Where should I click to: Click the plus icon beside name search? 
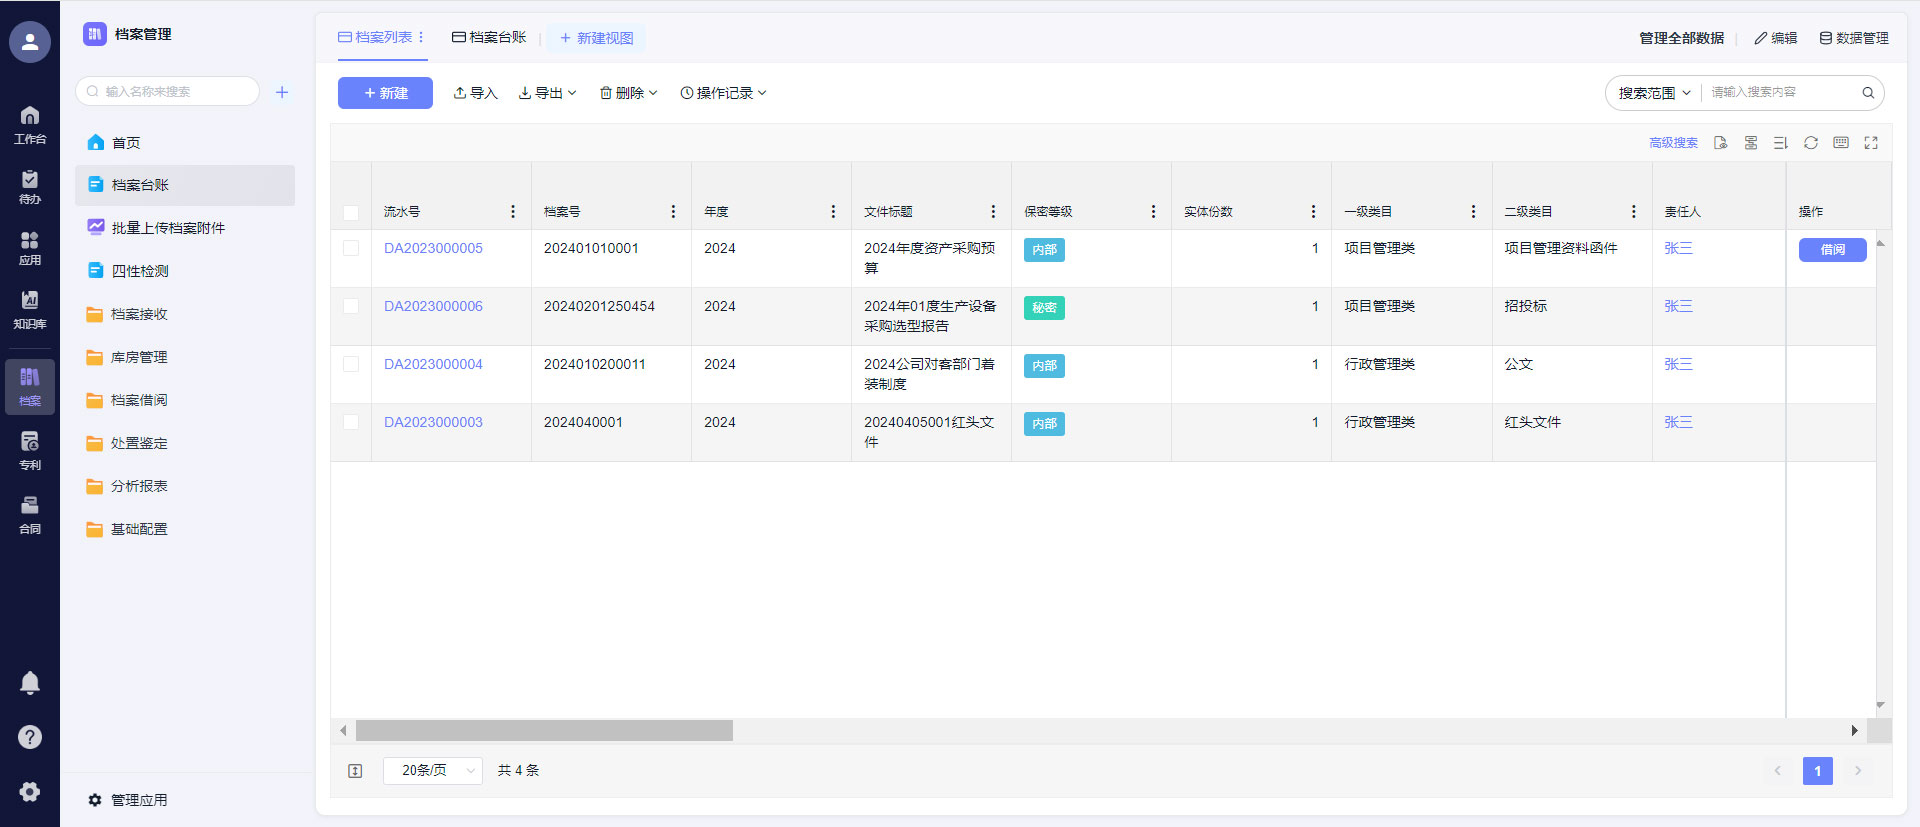point(282,92)
